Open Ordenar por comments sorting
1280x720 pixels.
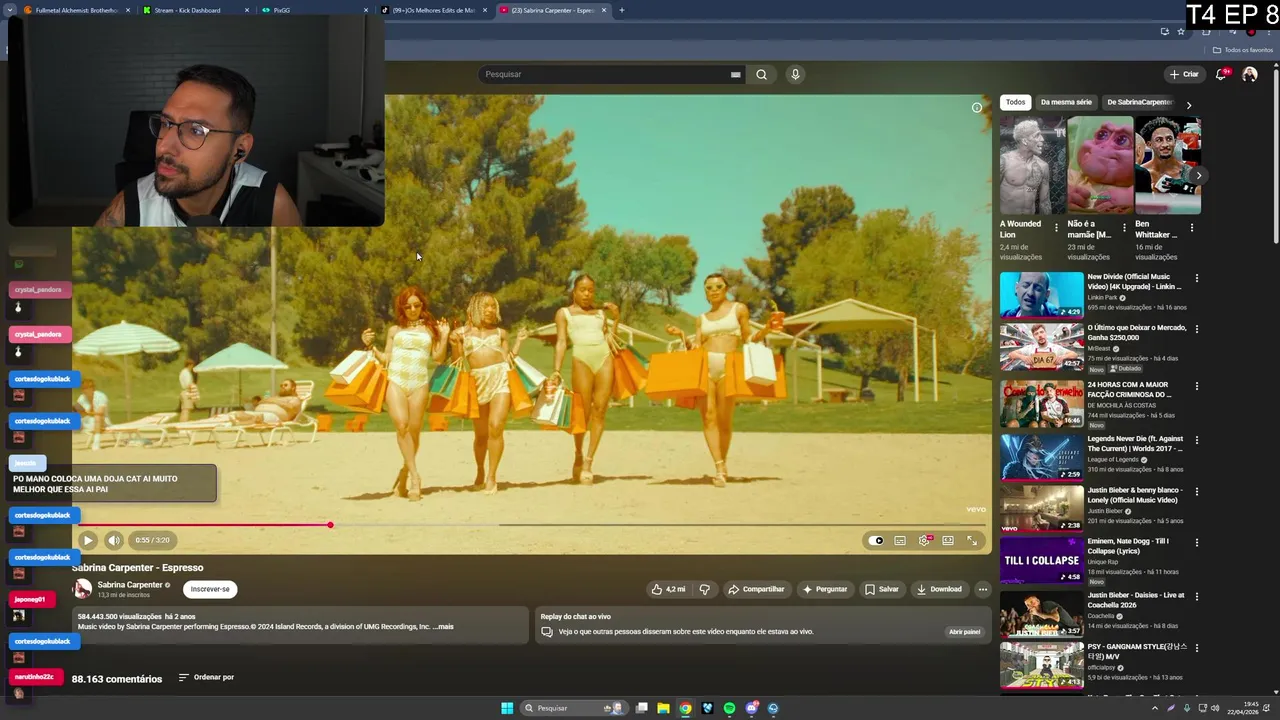206,677
